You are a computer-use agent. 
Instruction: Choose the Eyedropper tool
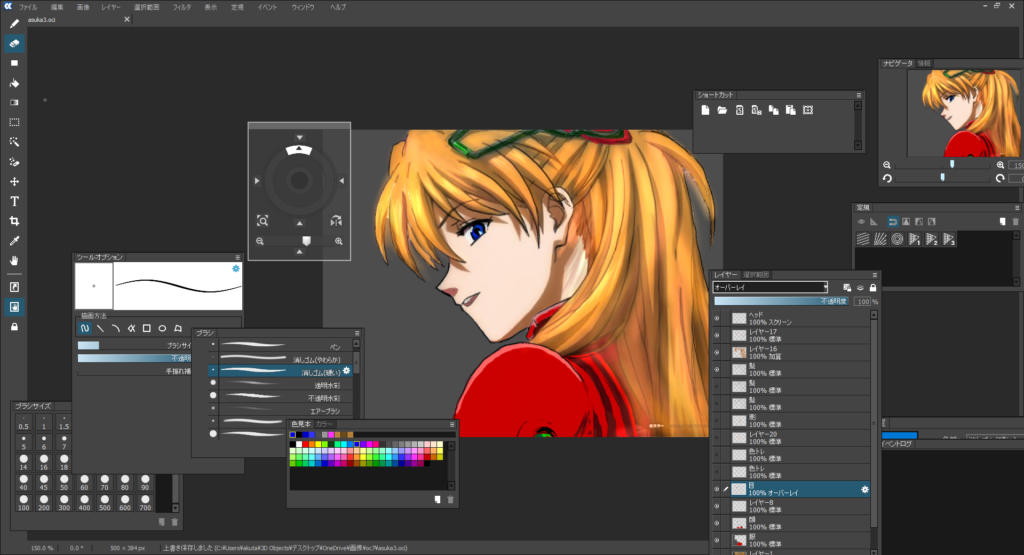[15, 241]
